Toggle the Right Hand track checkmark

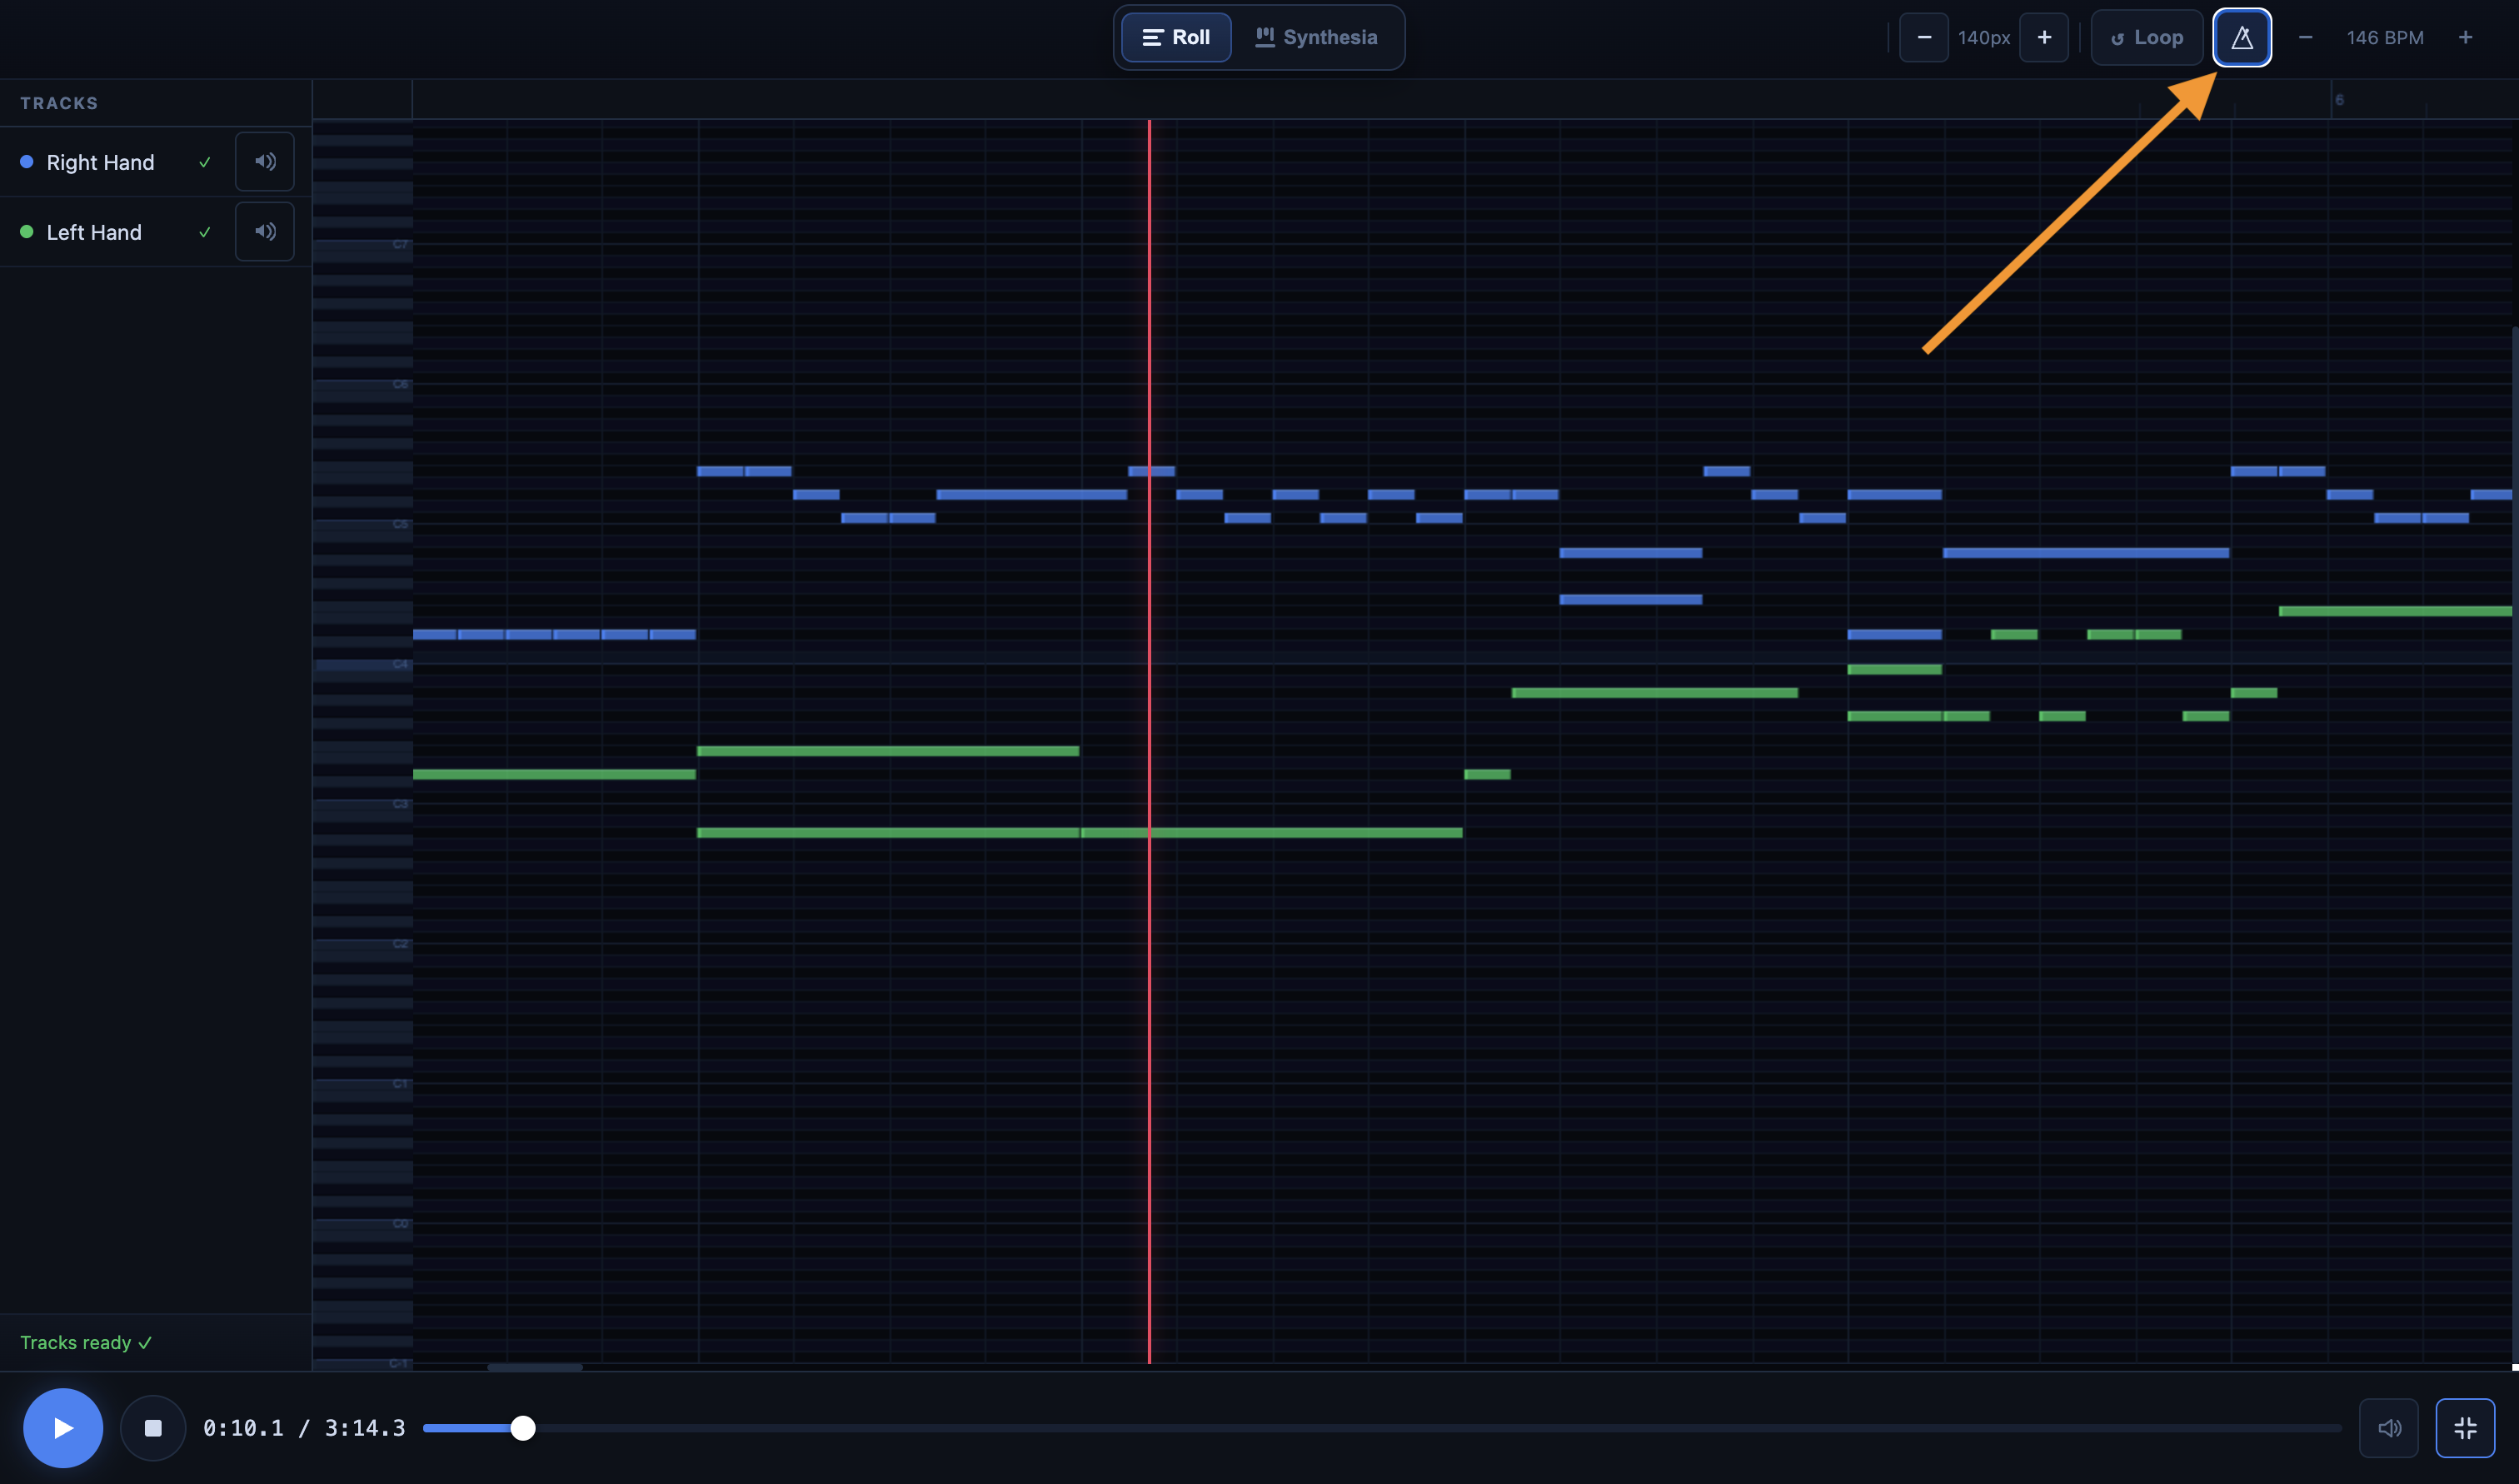205,162
